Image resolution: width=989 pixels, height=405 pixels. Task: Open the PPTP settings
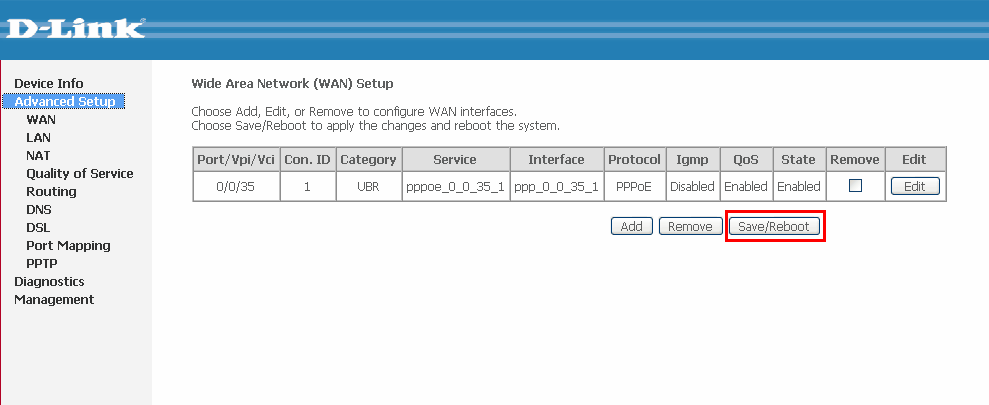pyautogui.click(x=42, y=264)
